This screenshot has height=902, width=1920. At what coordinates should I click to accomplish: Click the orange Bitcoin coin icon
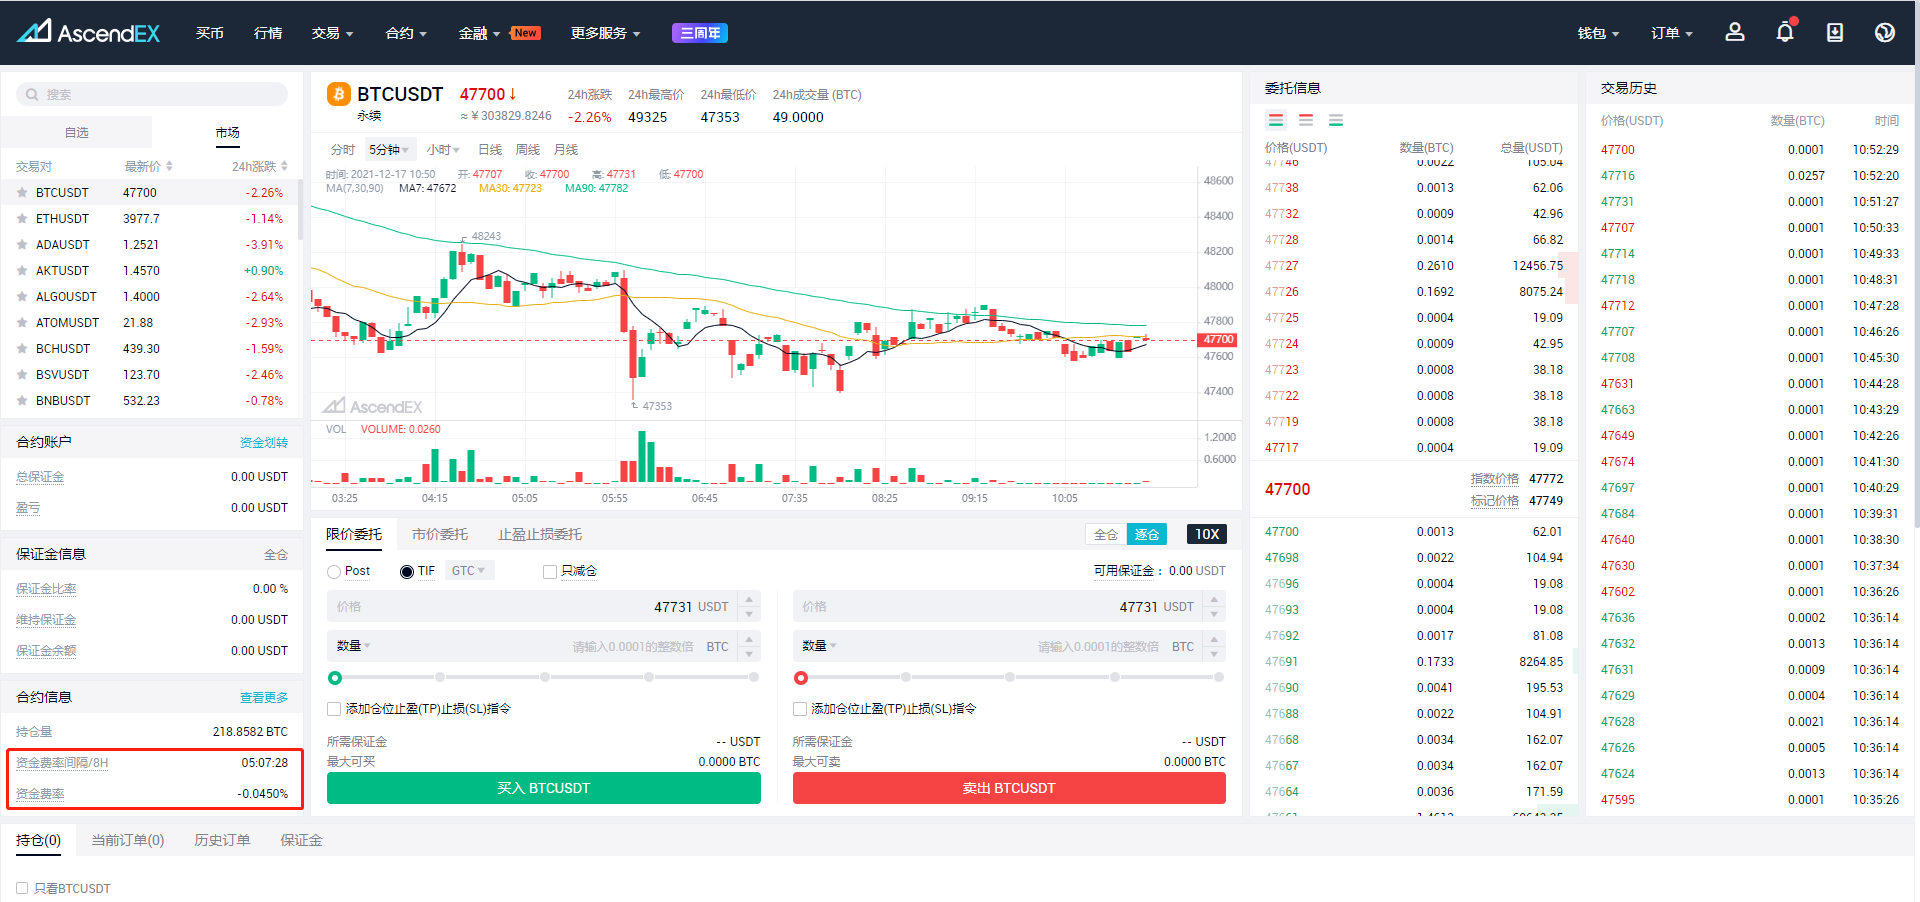338,94
